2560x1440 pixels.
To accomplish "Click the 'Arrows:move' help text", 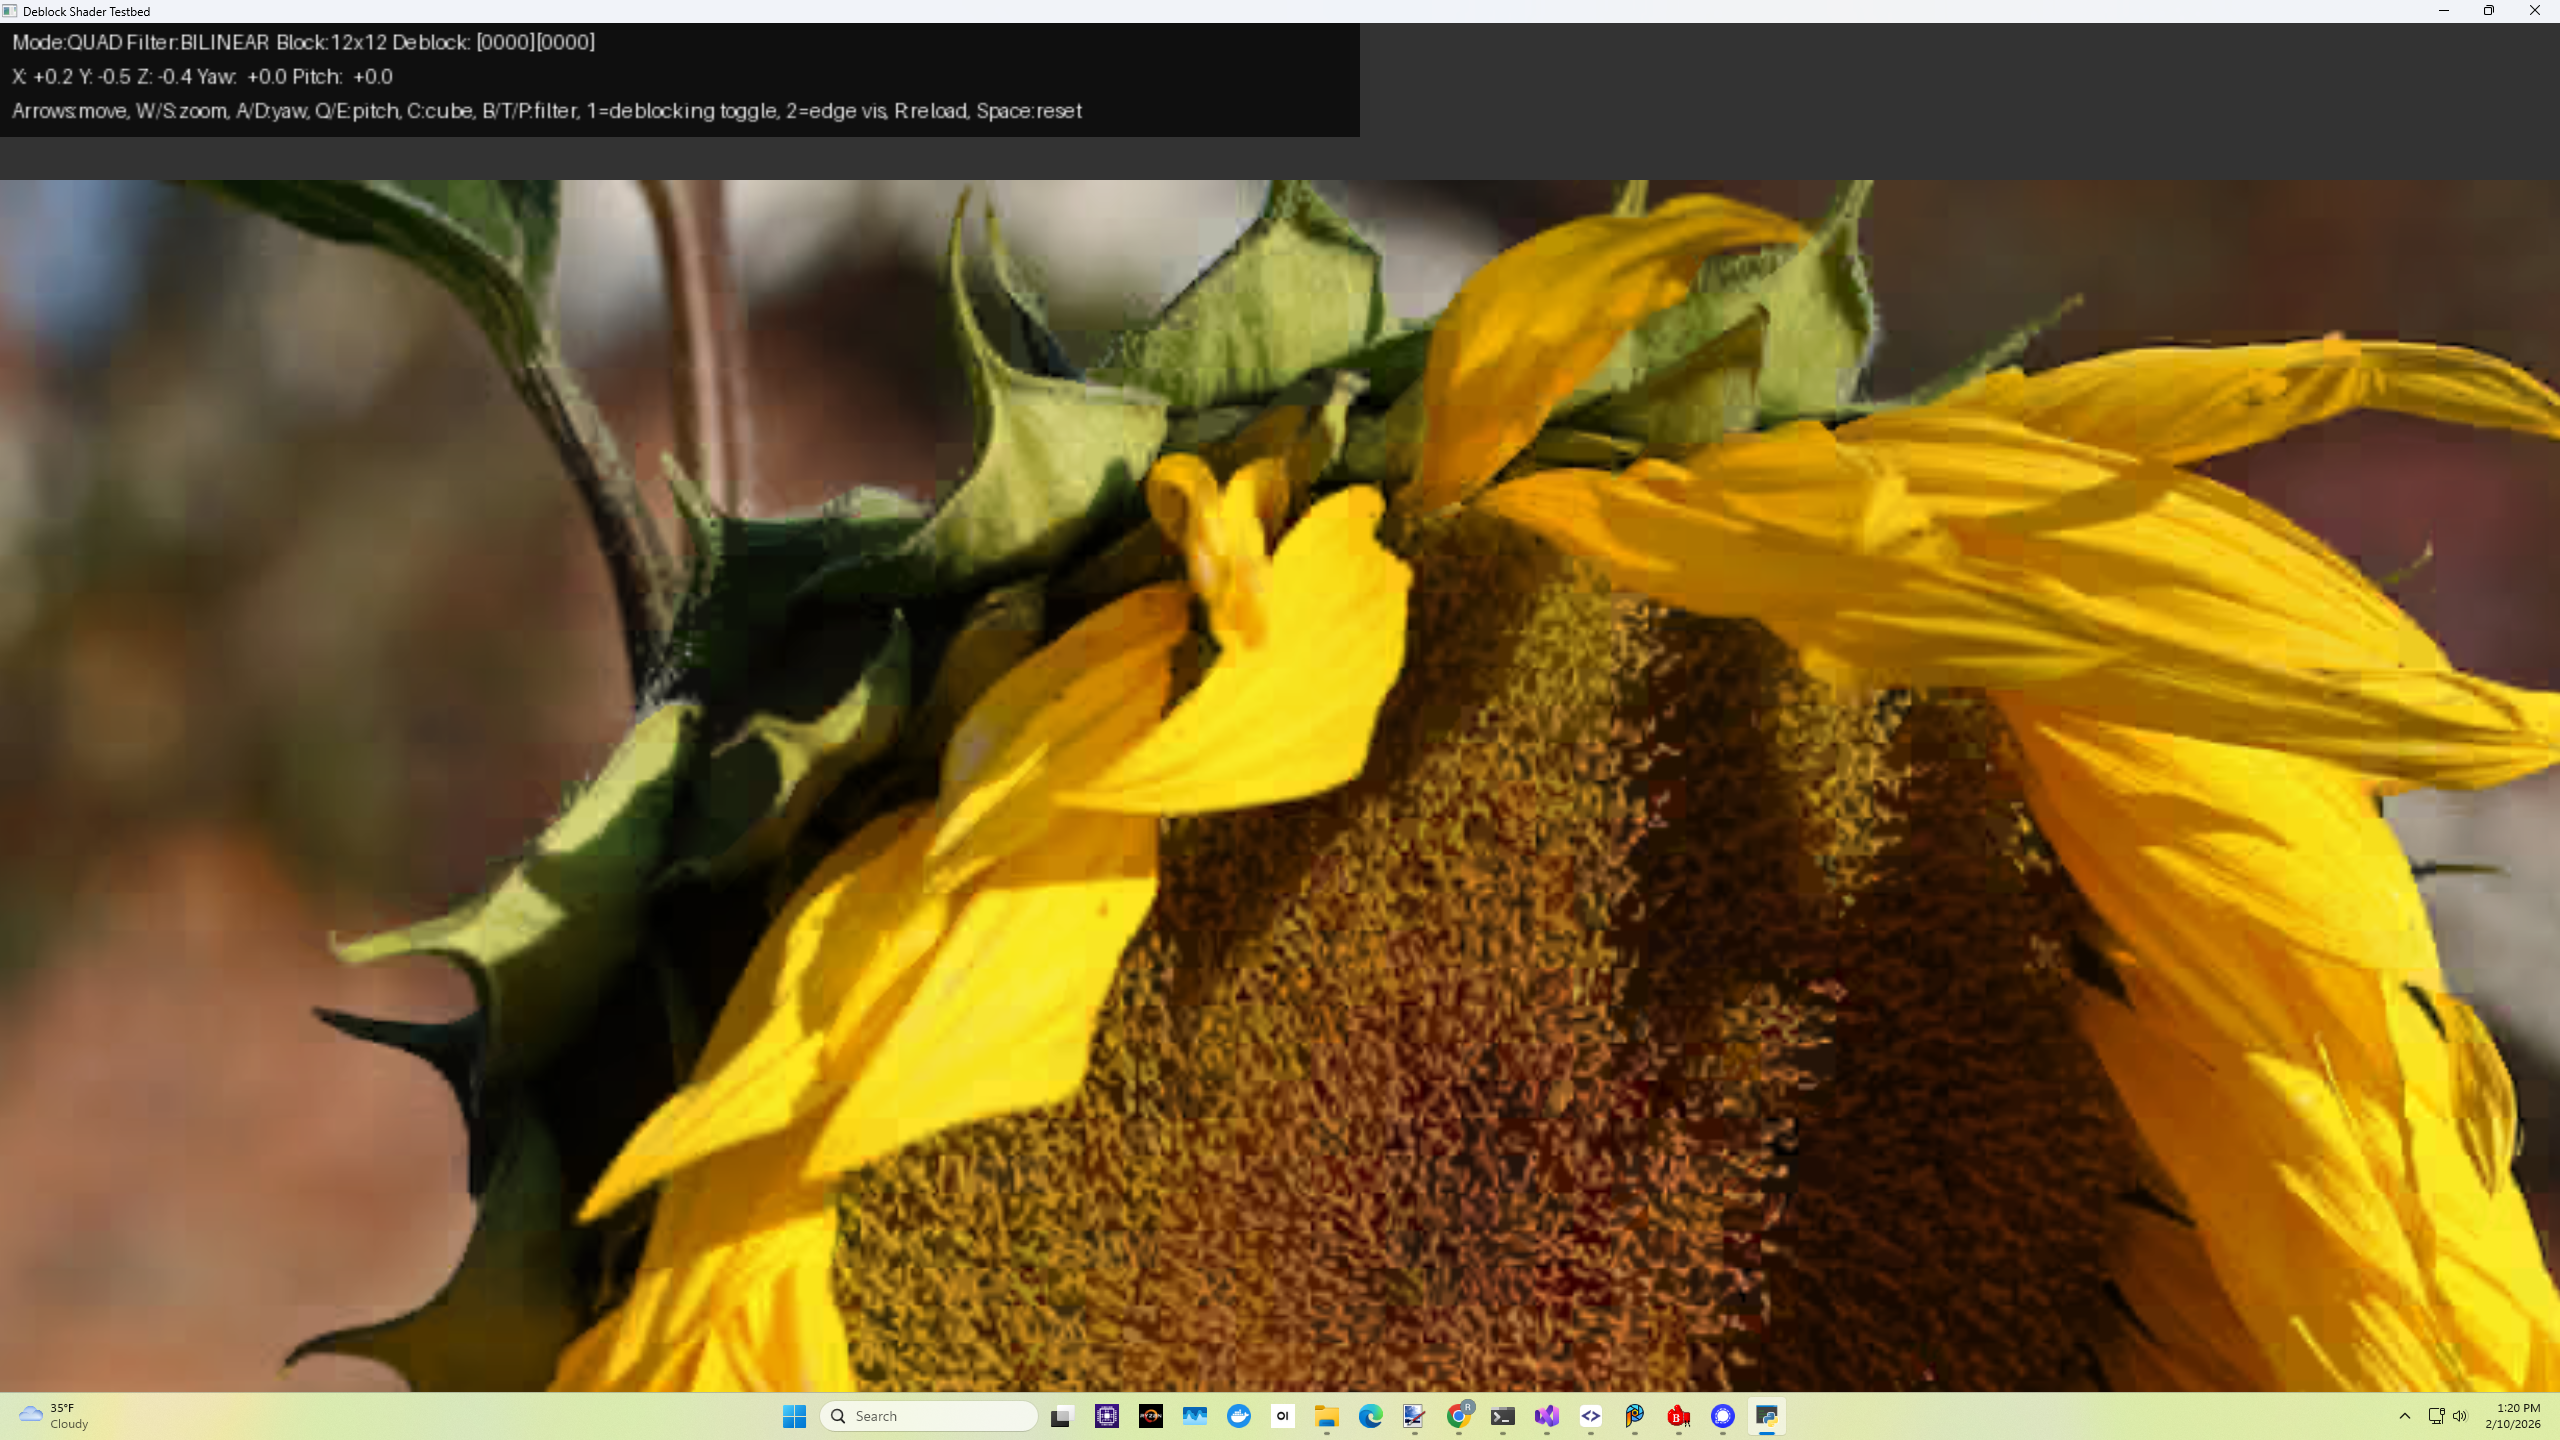I will (70, 111).
